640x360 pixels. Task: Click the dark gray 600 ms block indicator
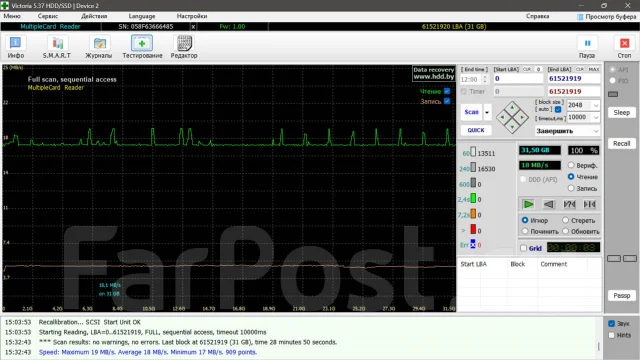pos(473,183)
